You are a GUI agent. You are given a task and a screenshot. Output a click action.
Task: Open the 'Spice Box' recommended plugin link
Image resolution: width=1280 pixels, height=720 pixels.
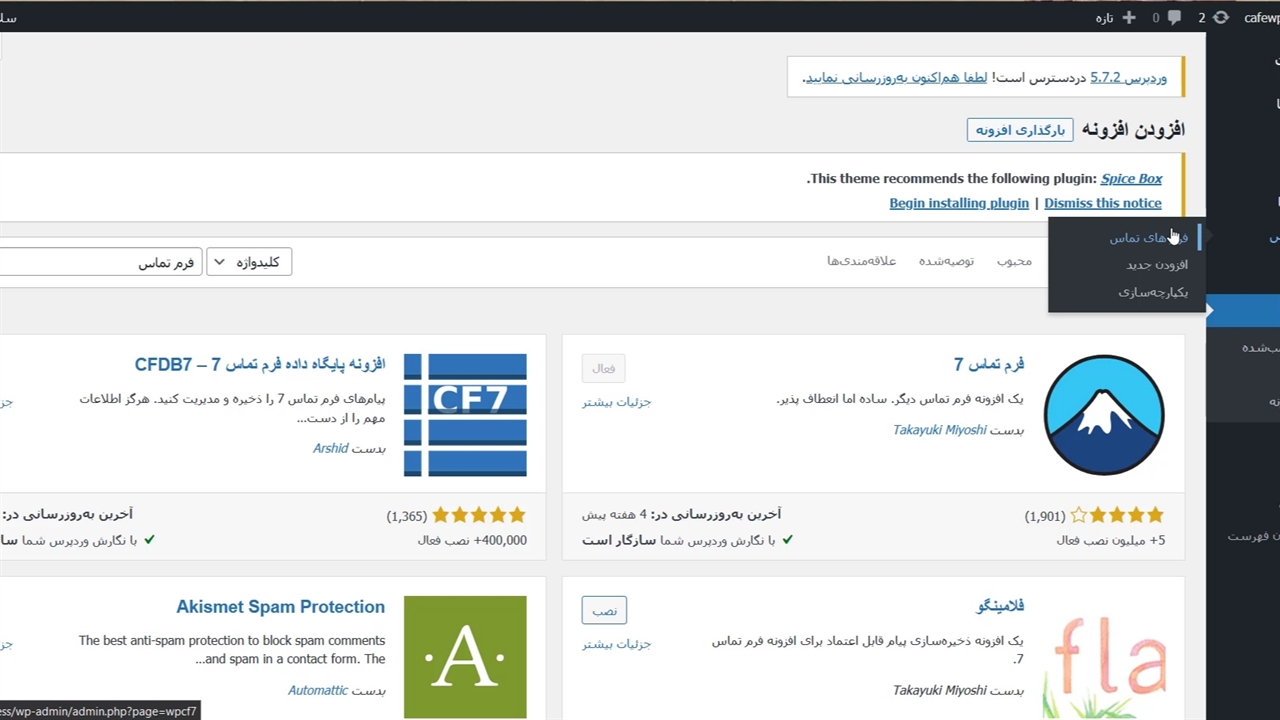(1131, 179)
